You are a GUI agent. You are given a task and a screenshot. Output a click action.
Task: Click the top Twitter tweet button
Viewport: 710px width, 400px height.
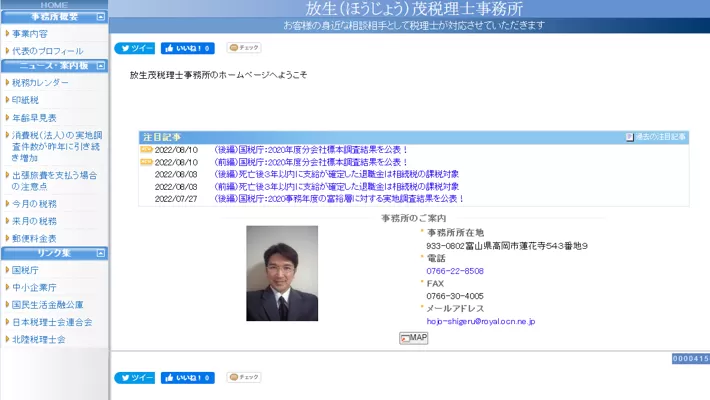[134, 48]
